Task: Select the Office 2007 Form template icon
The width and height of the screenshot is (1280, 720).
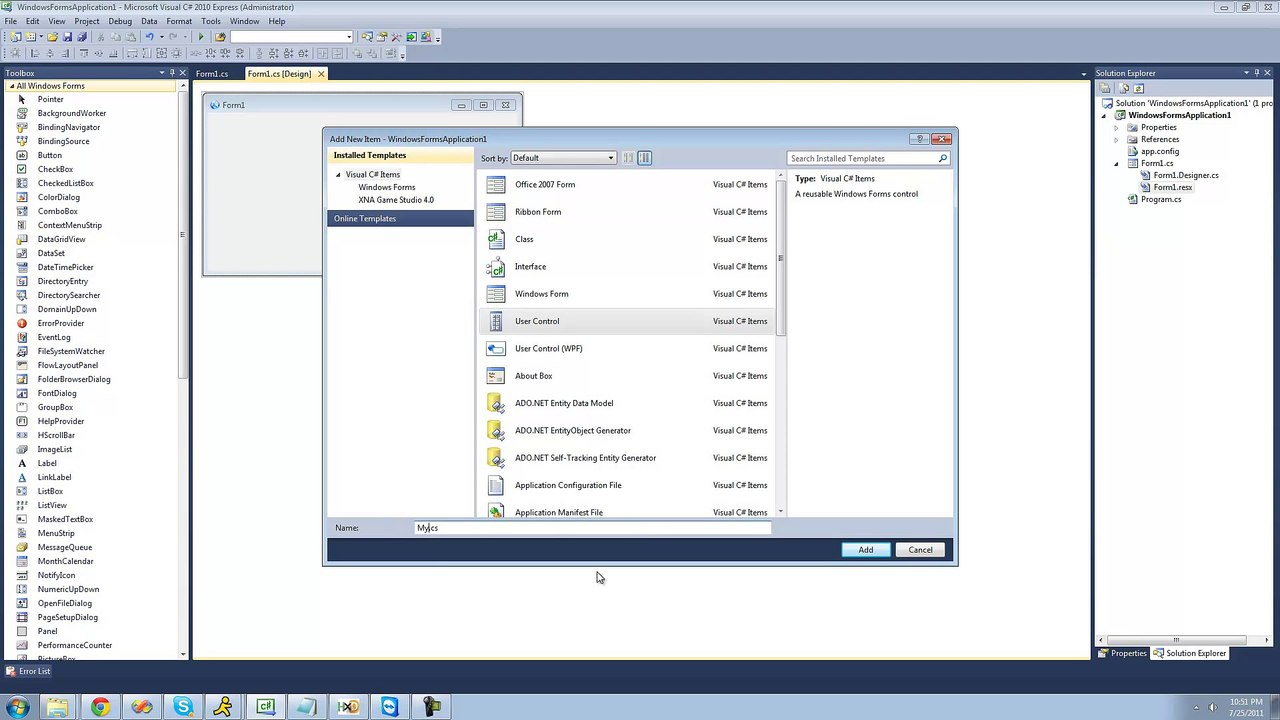Action: [x=496, y=185]
